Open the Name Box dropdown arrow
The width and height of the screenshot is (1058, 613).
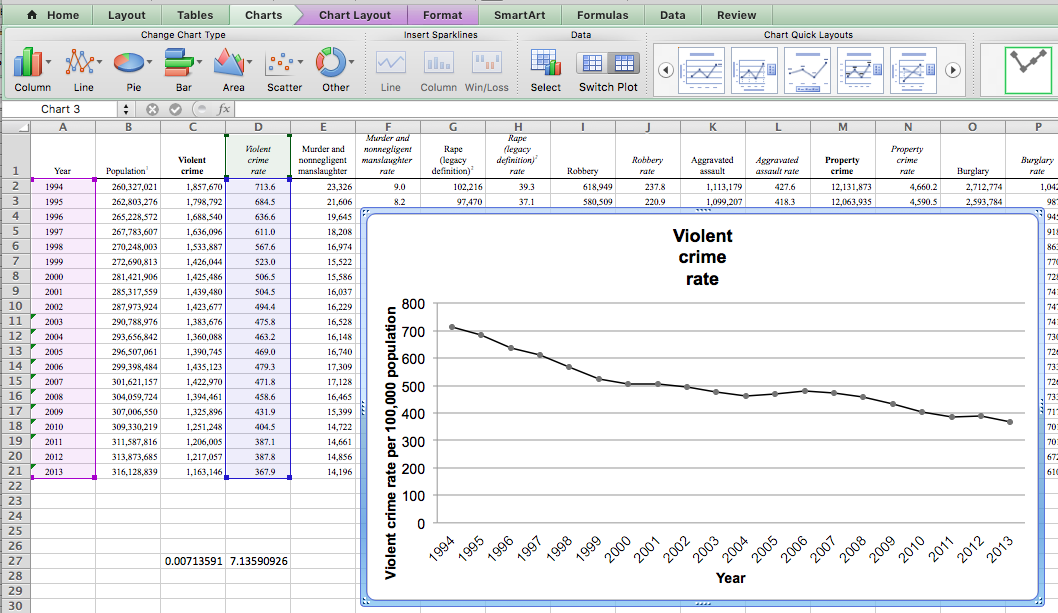(x=126, y=109)
